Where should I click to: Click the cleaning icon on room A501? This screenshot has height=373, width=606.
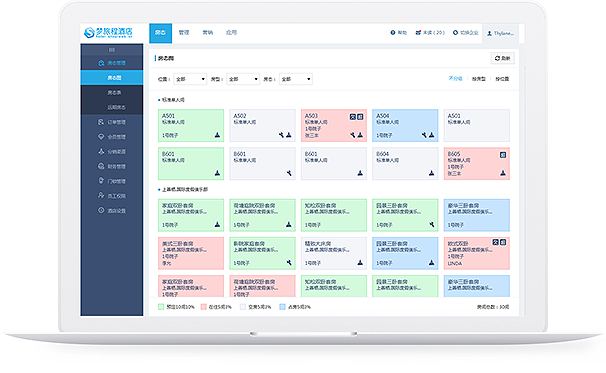[217, 135]
